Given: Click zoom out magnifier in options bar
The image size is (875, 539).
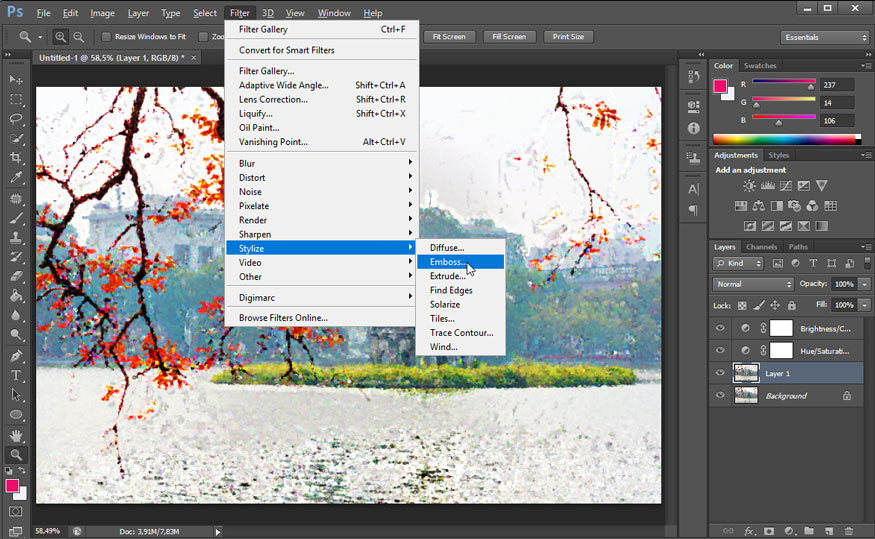Looking at the screenshot, I should point(79,37).
